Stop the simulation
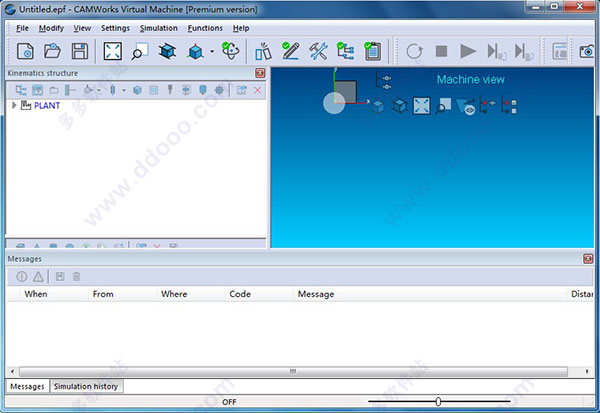Image resolution: width=600 pixels, height=413 pixels. tap(441, 51)
